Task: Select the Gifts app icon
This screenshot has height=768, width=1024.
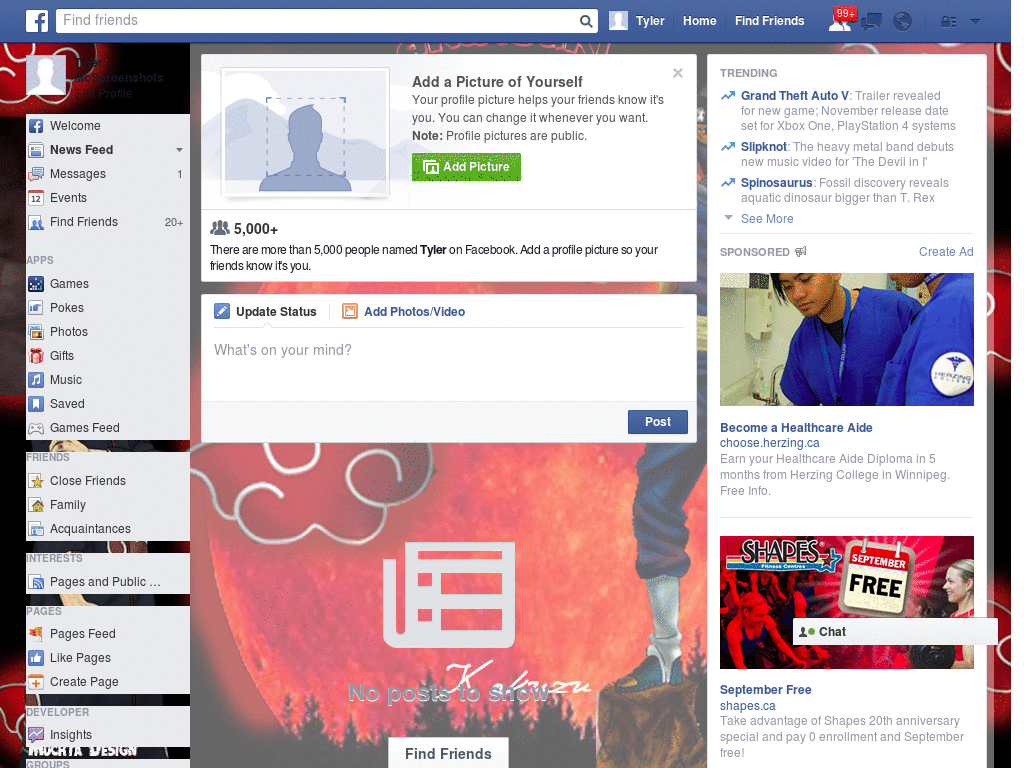Action: (x=36, y=355)
